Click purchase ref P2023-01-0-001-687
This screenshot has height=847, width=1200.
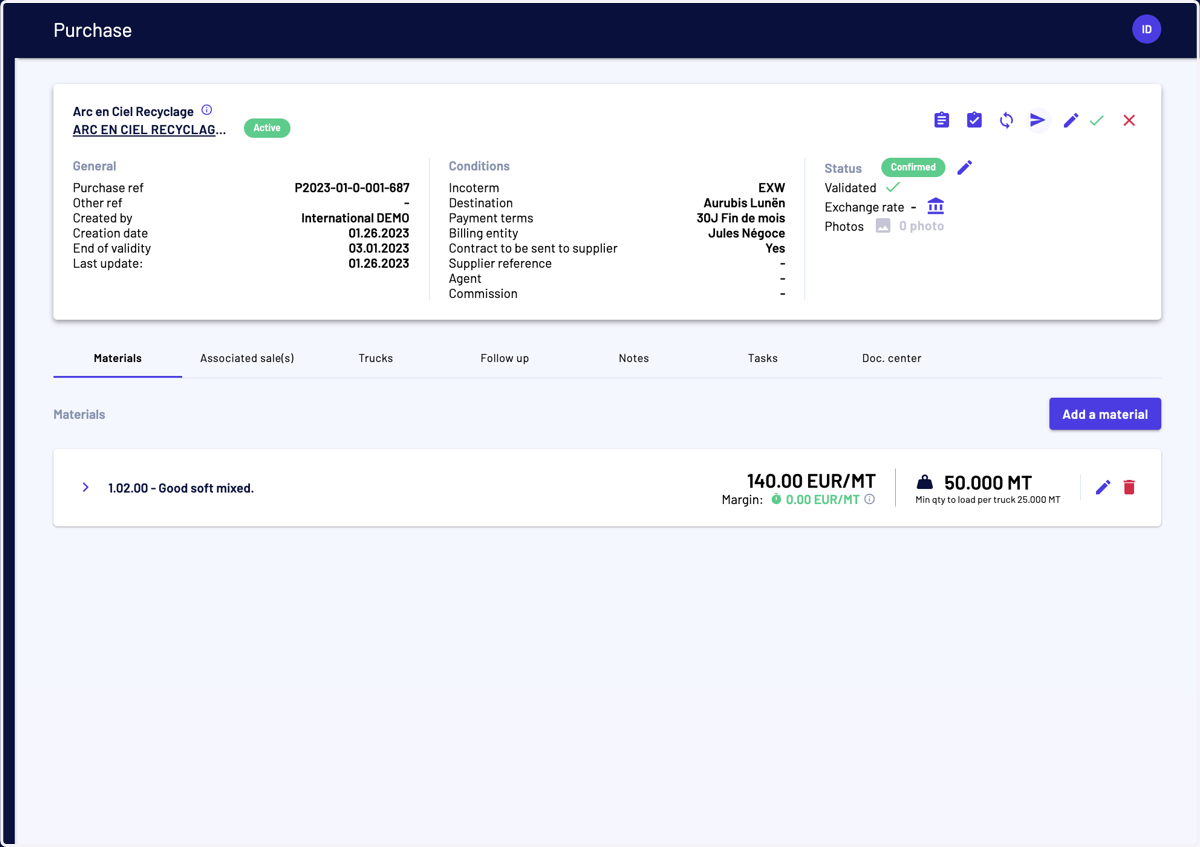tap(352, 188)
